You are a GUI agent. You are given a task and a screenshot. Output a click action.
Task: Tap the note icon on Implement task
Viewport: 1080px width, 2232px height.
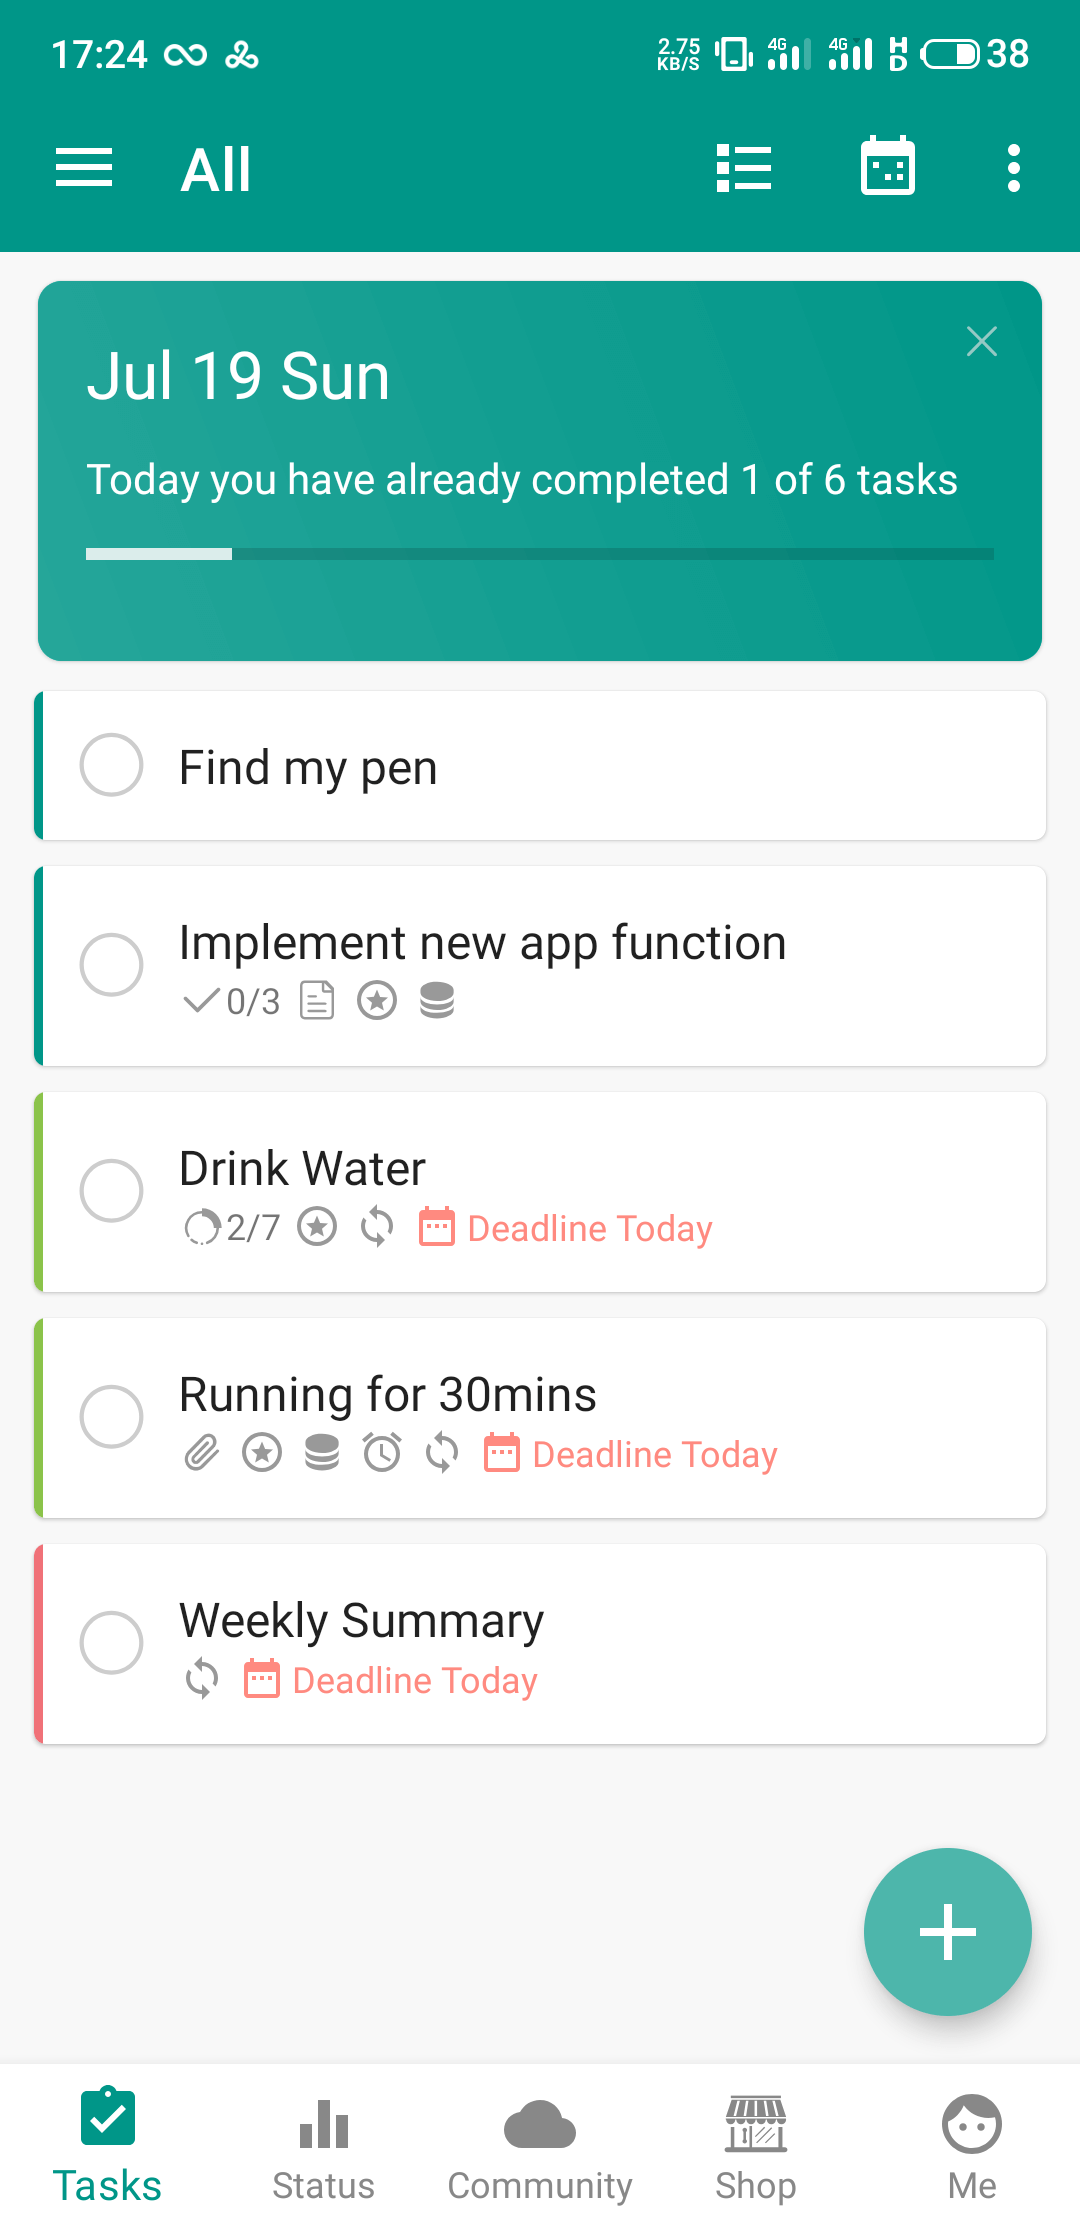coord(317,1001)
